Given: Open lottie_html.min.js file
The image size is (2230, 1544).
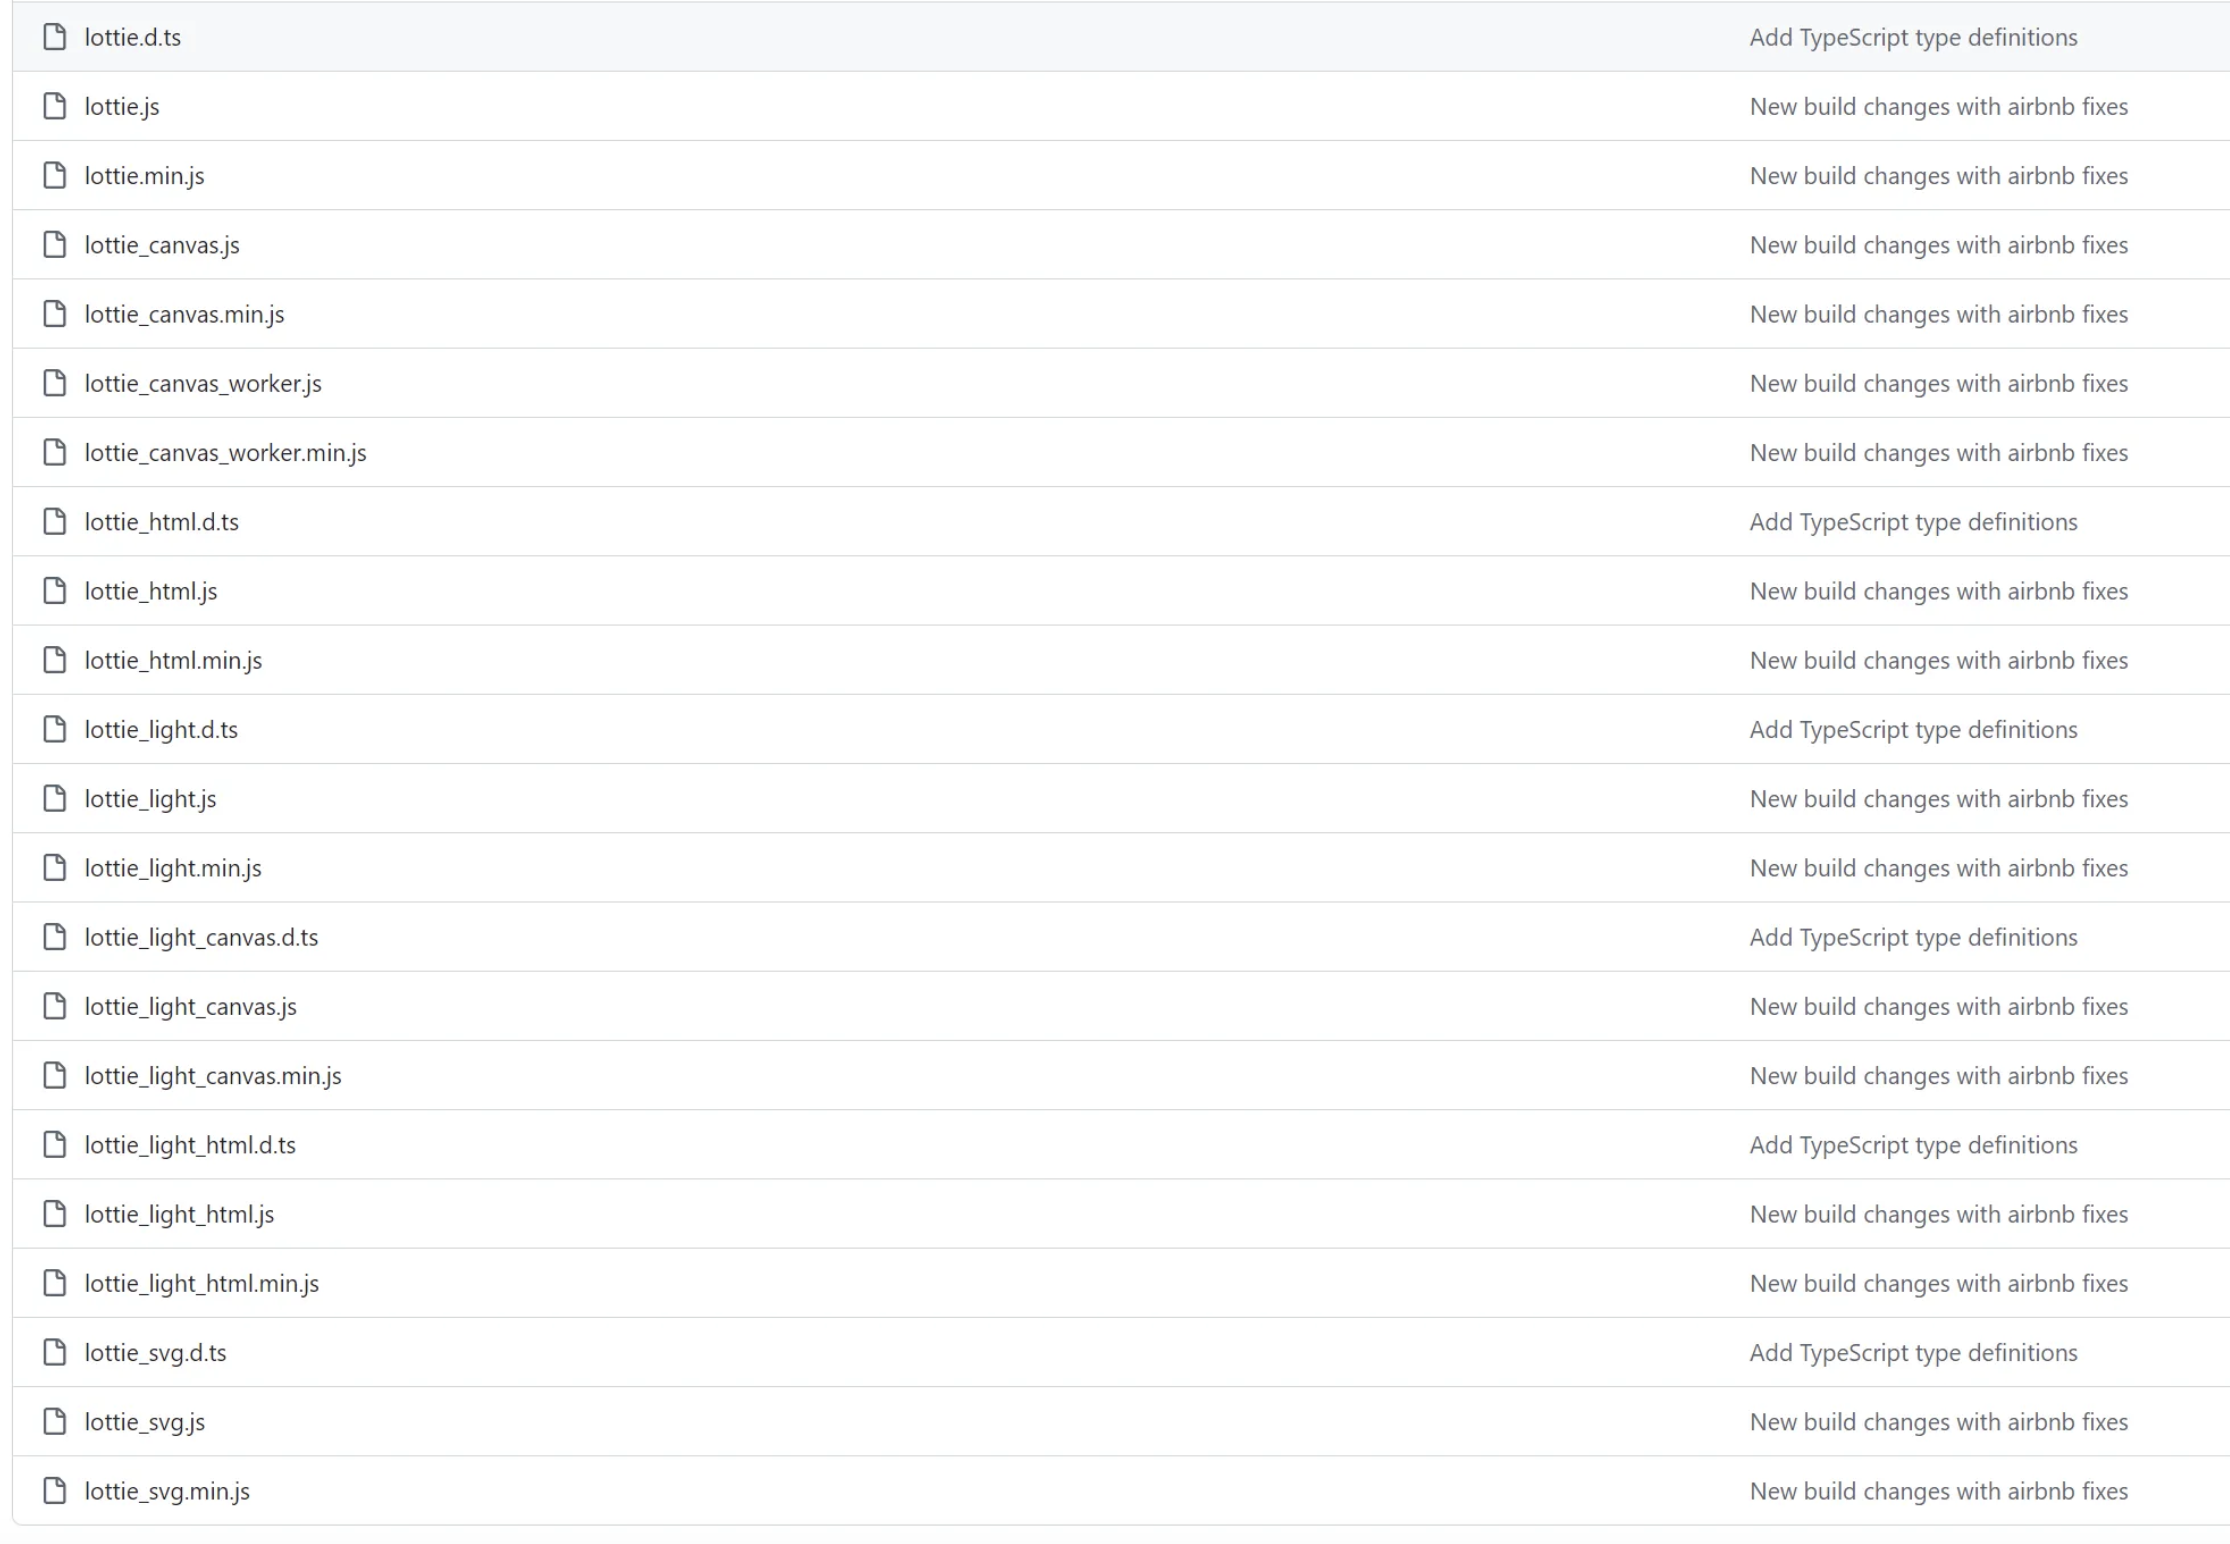Looking at the screenshot, I should click(173, 660).
